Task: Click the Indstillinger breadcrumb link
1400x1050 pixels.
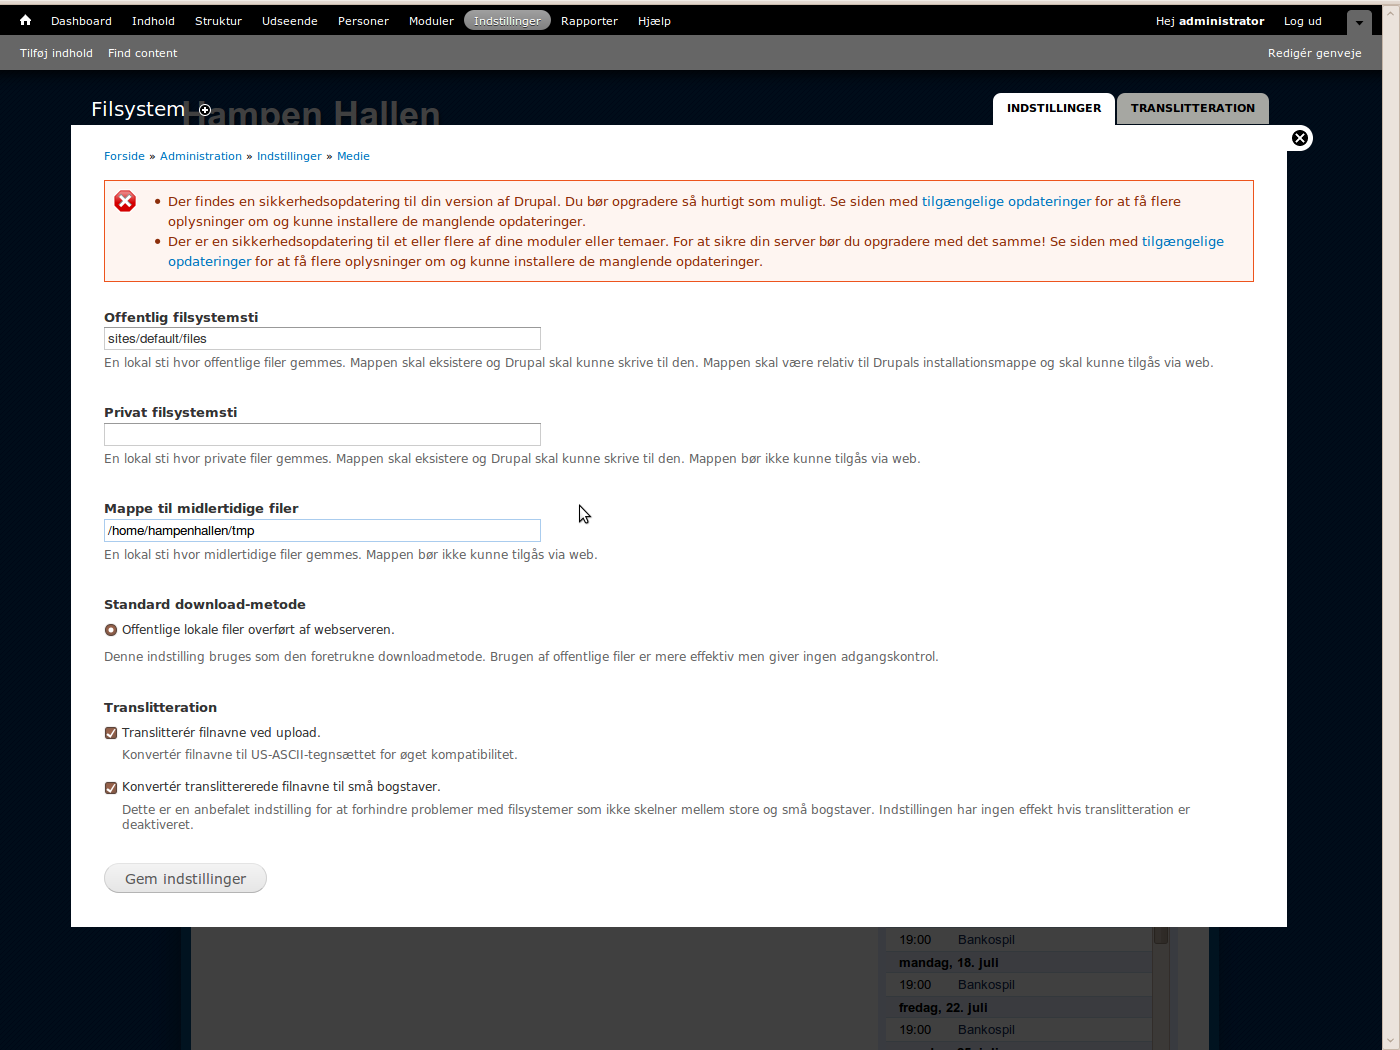Action: coord(289,156)
